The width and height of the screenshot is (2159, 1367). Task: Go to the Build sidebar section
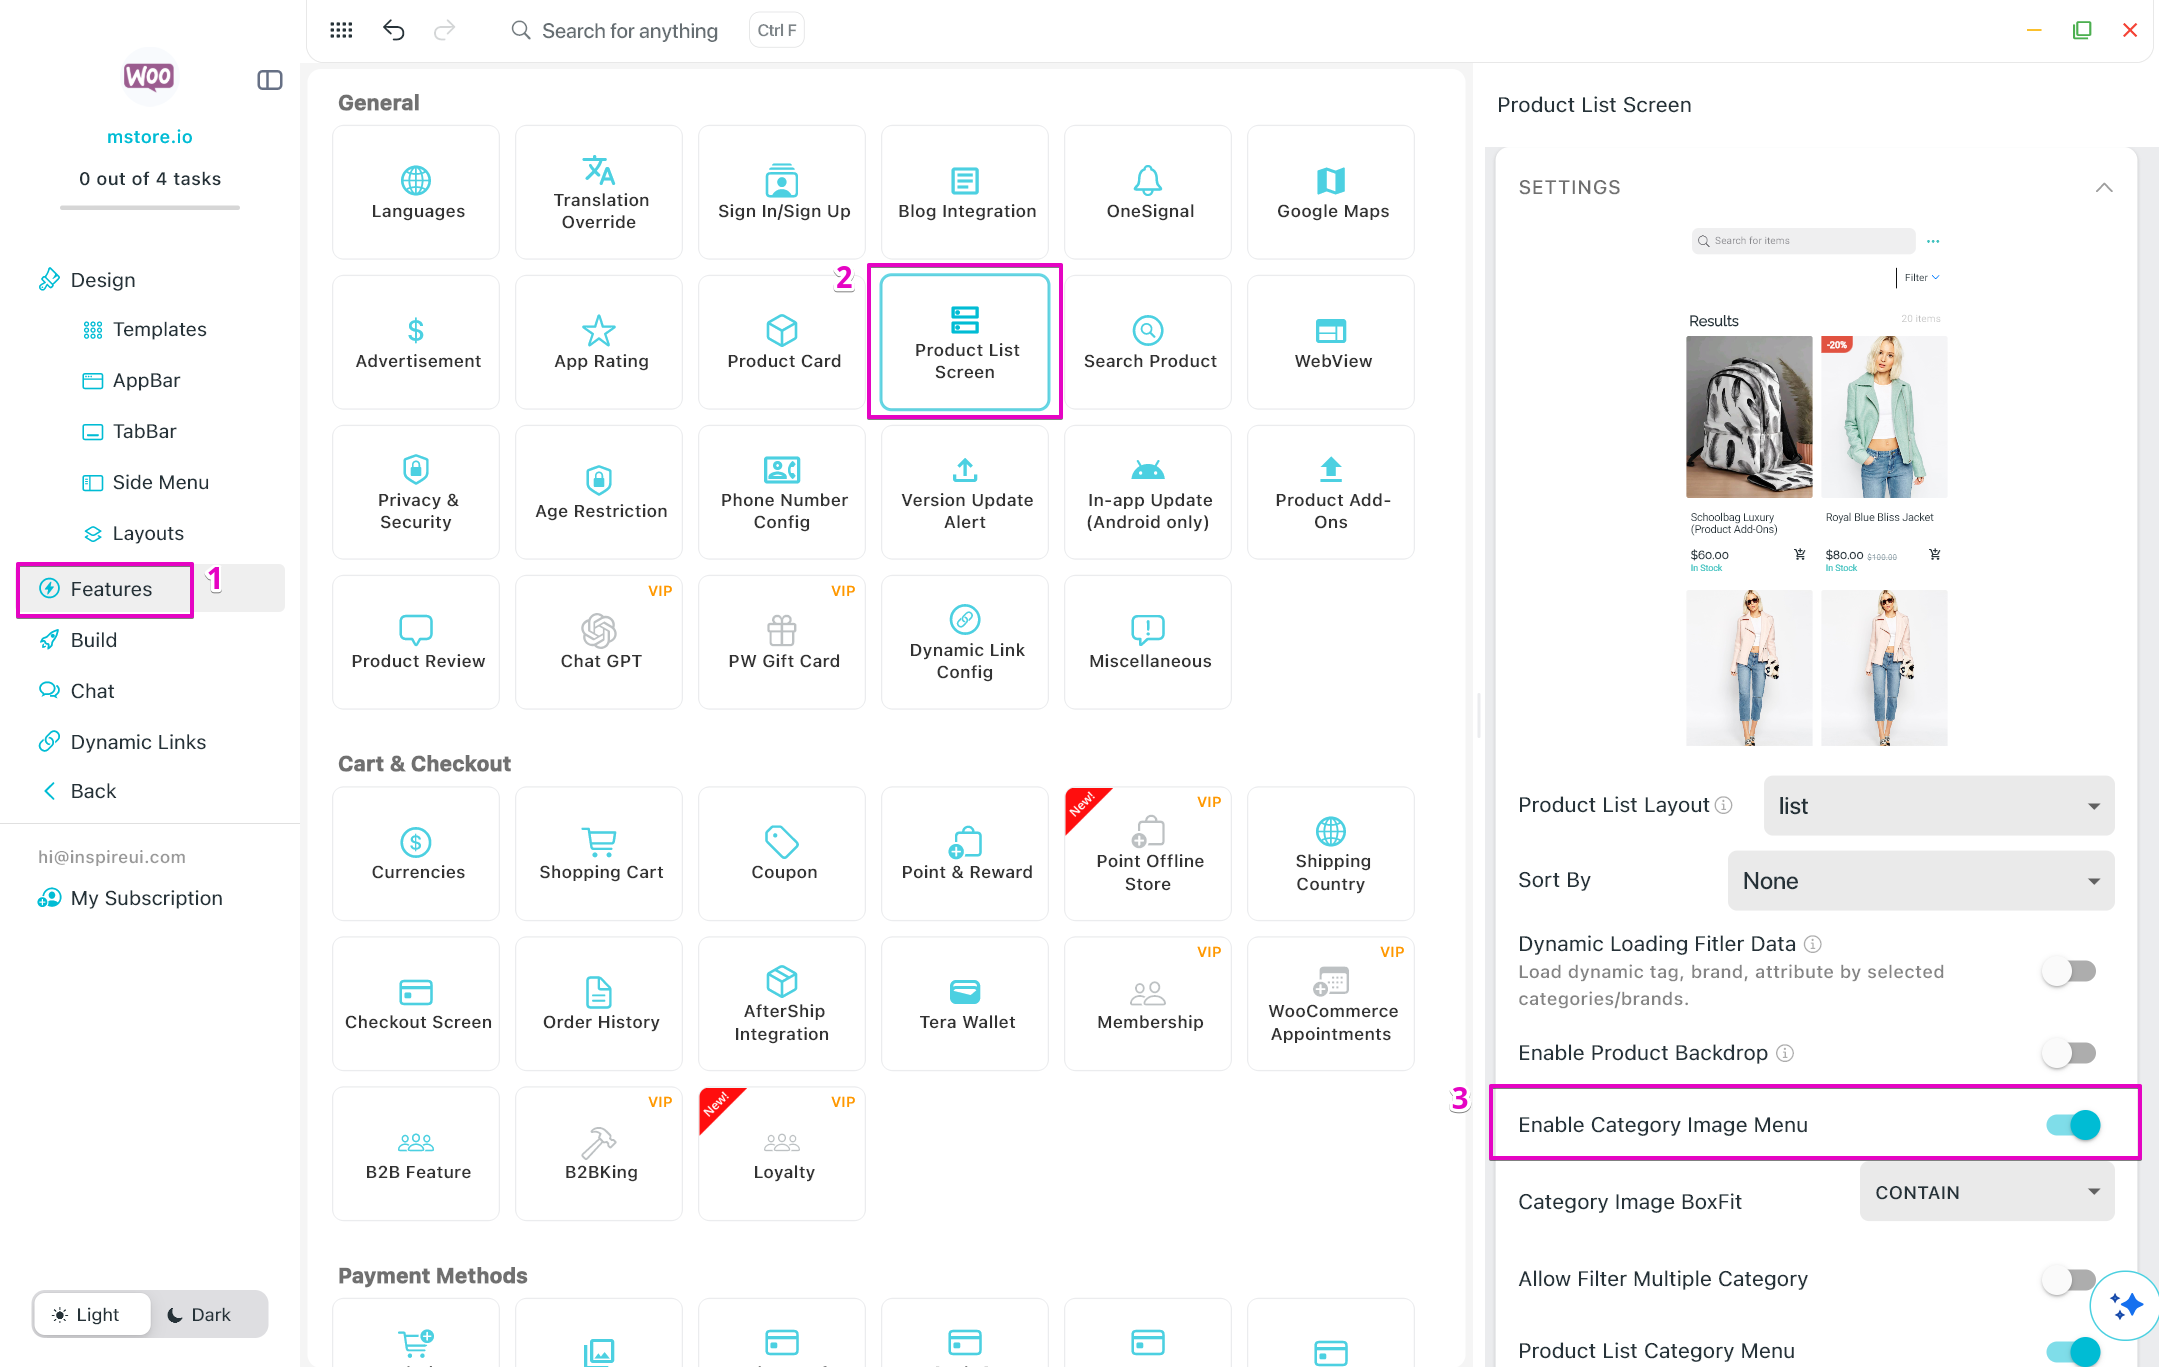tap(93, 640)
